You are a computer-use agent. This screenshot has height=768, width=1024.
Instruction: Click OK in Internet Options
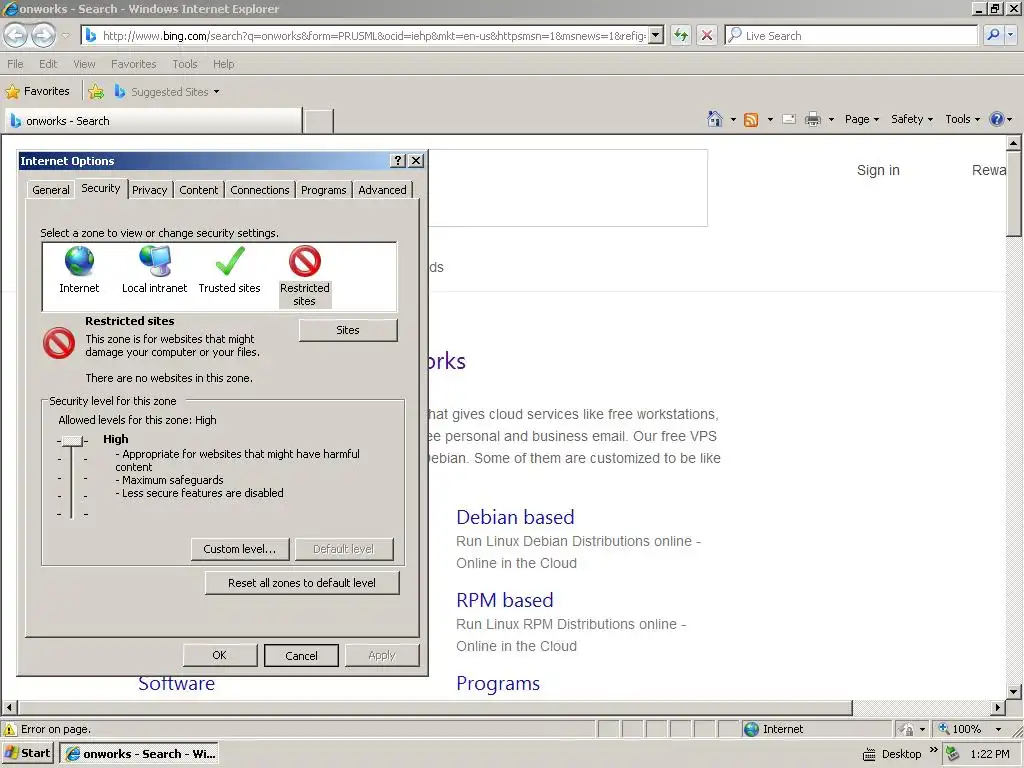tap(219, 655)
